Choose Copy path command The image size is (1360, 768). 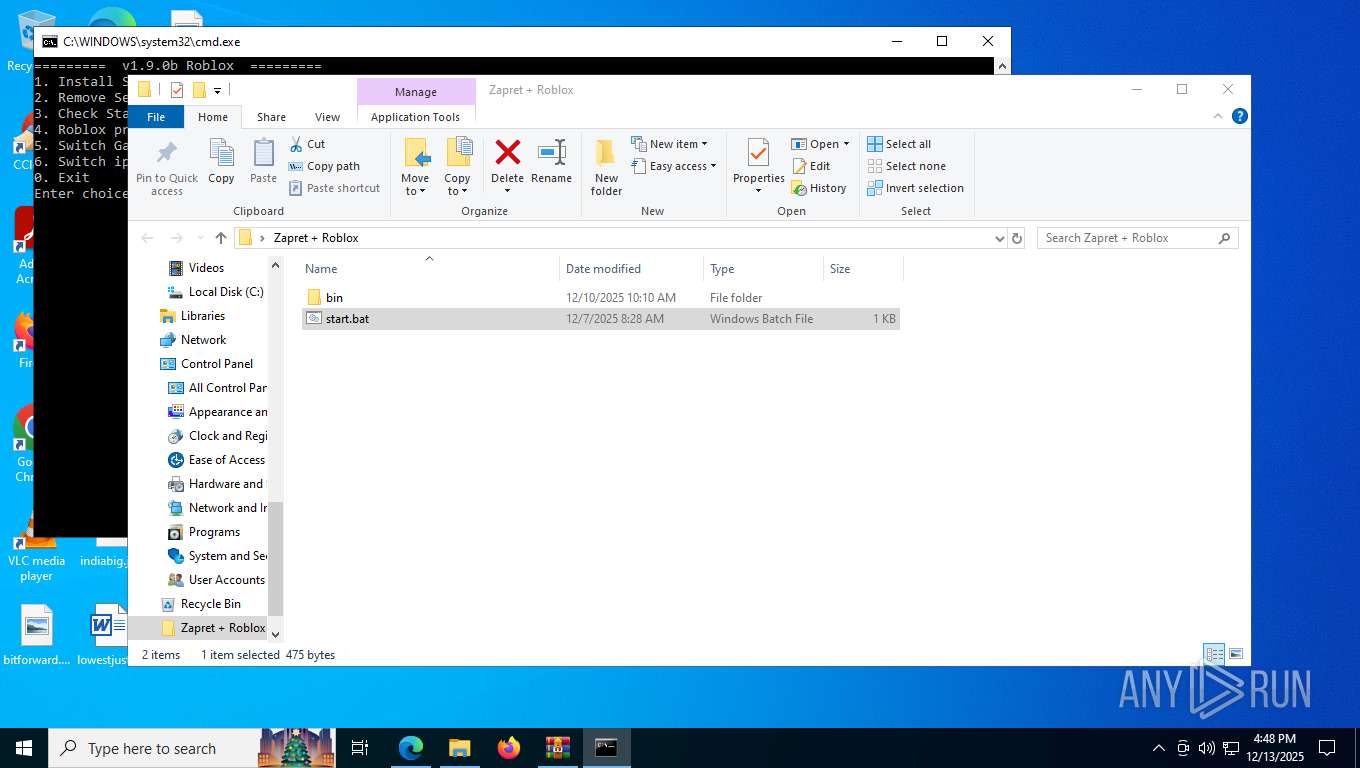324,166
